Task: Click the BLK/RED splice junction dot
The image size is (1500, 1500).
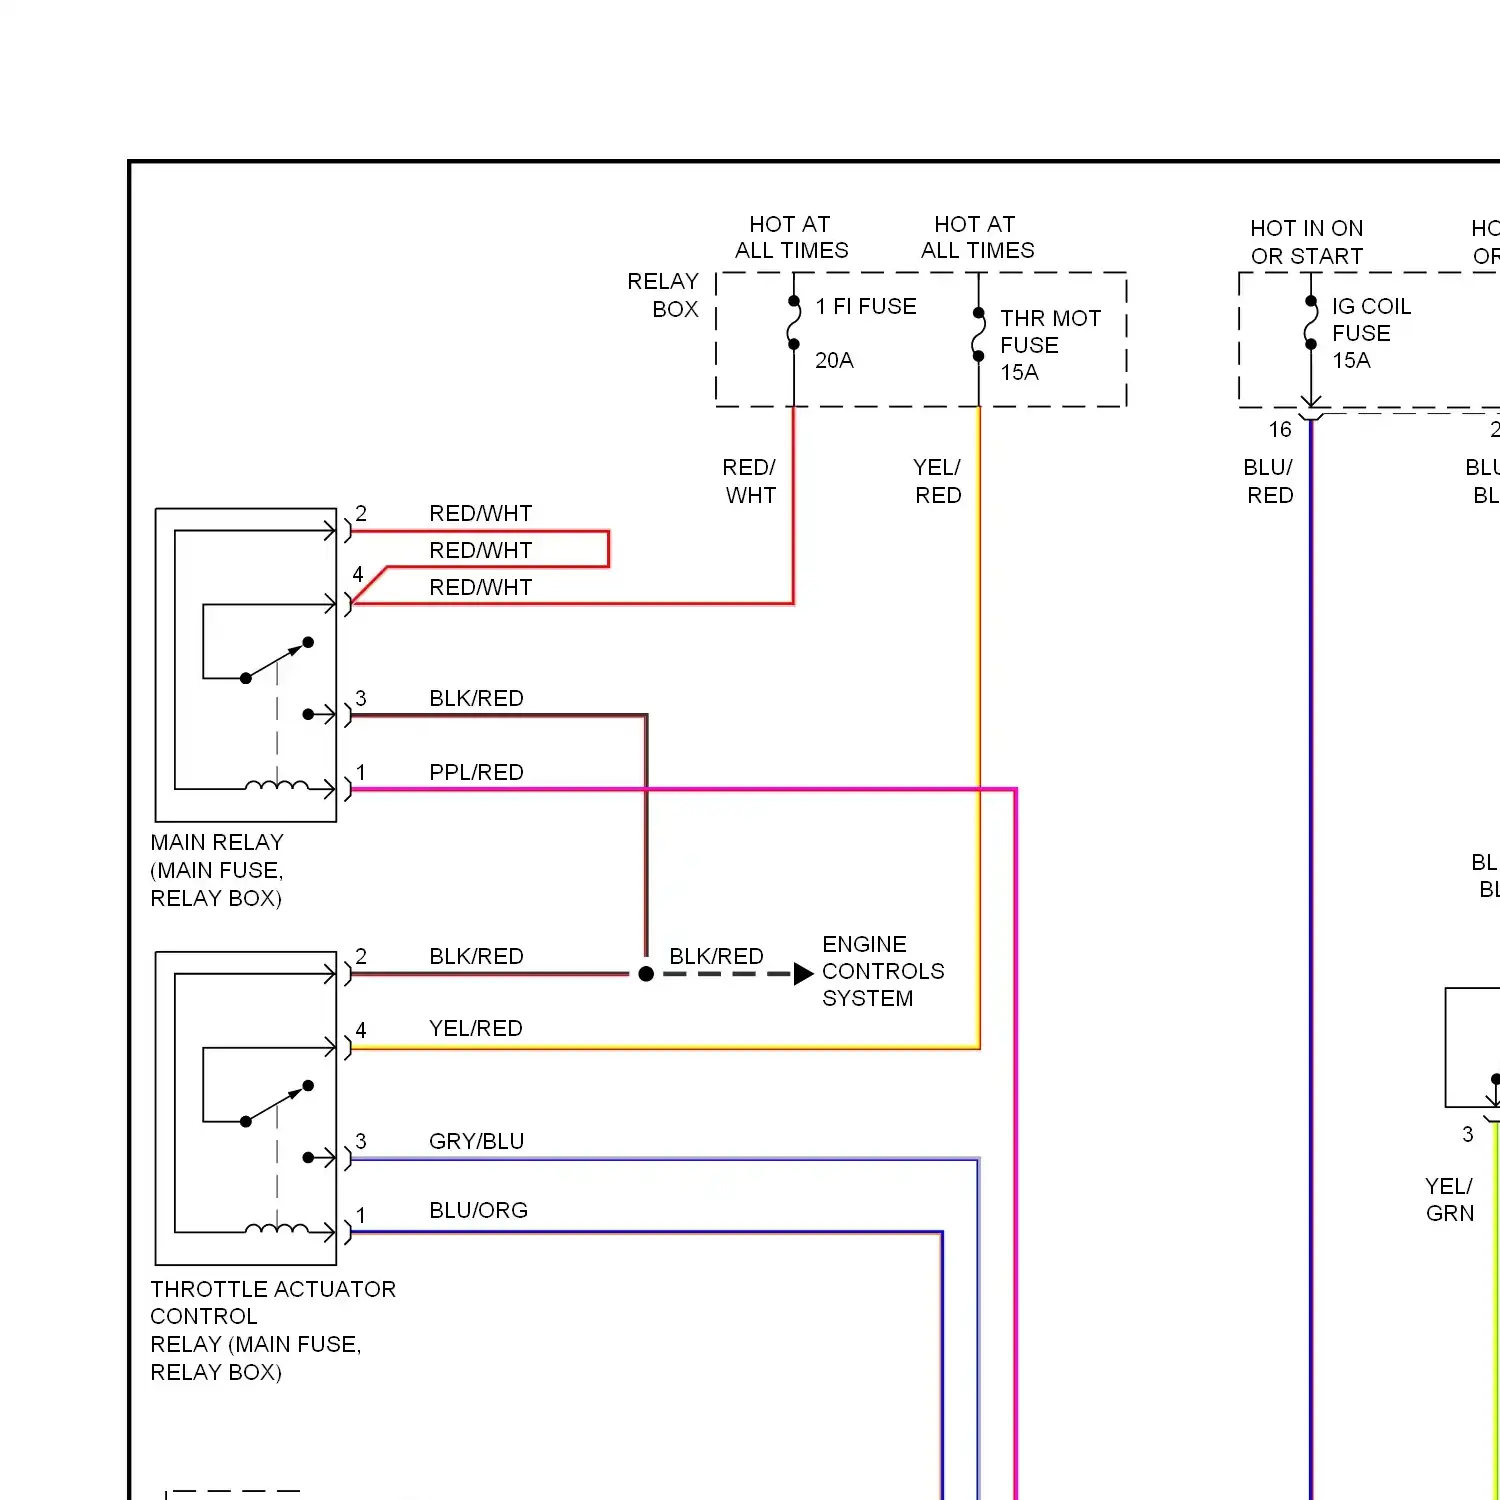Action: coord(646,974)
